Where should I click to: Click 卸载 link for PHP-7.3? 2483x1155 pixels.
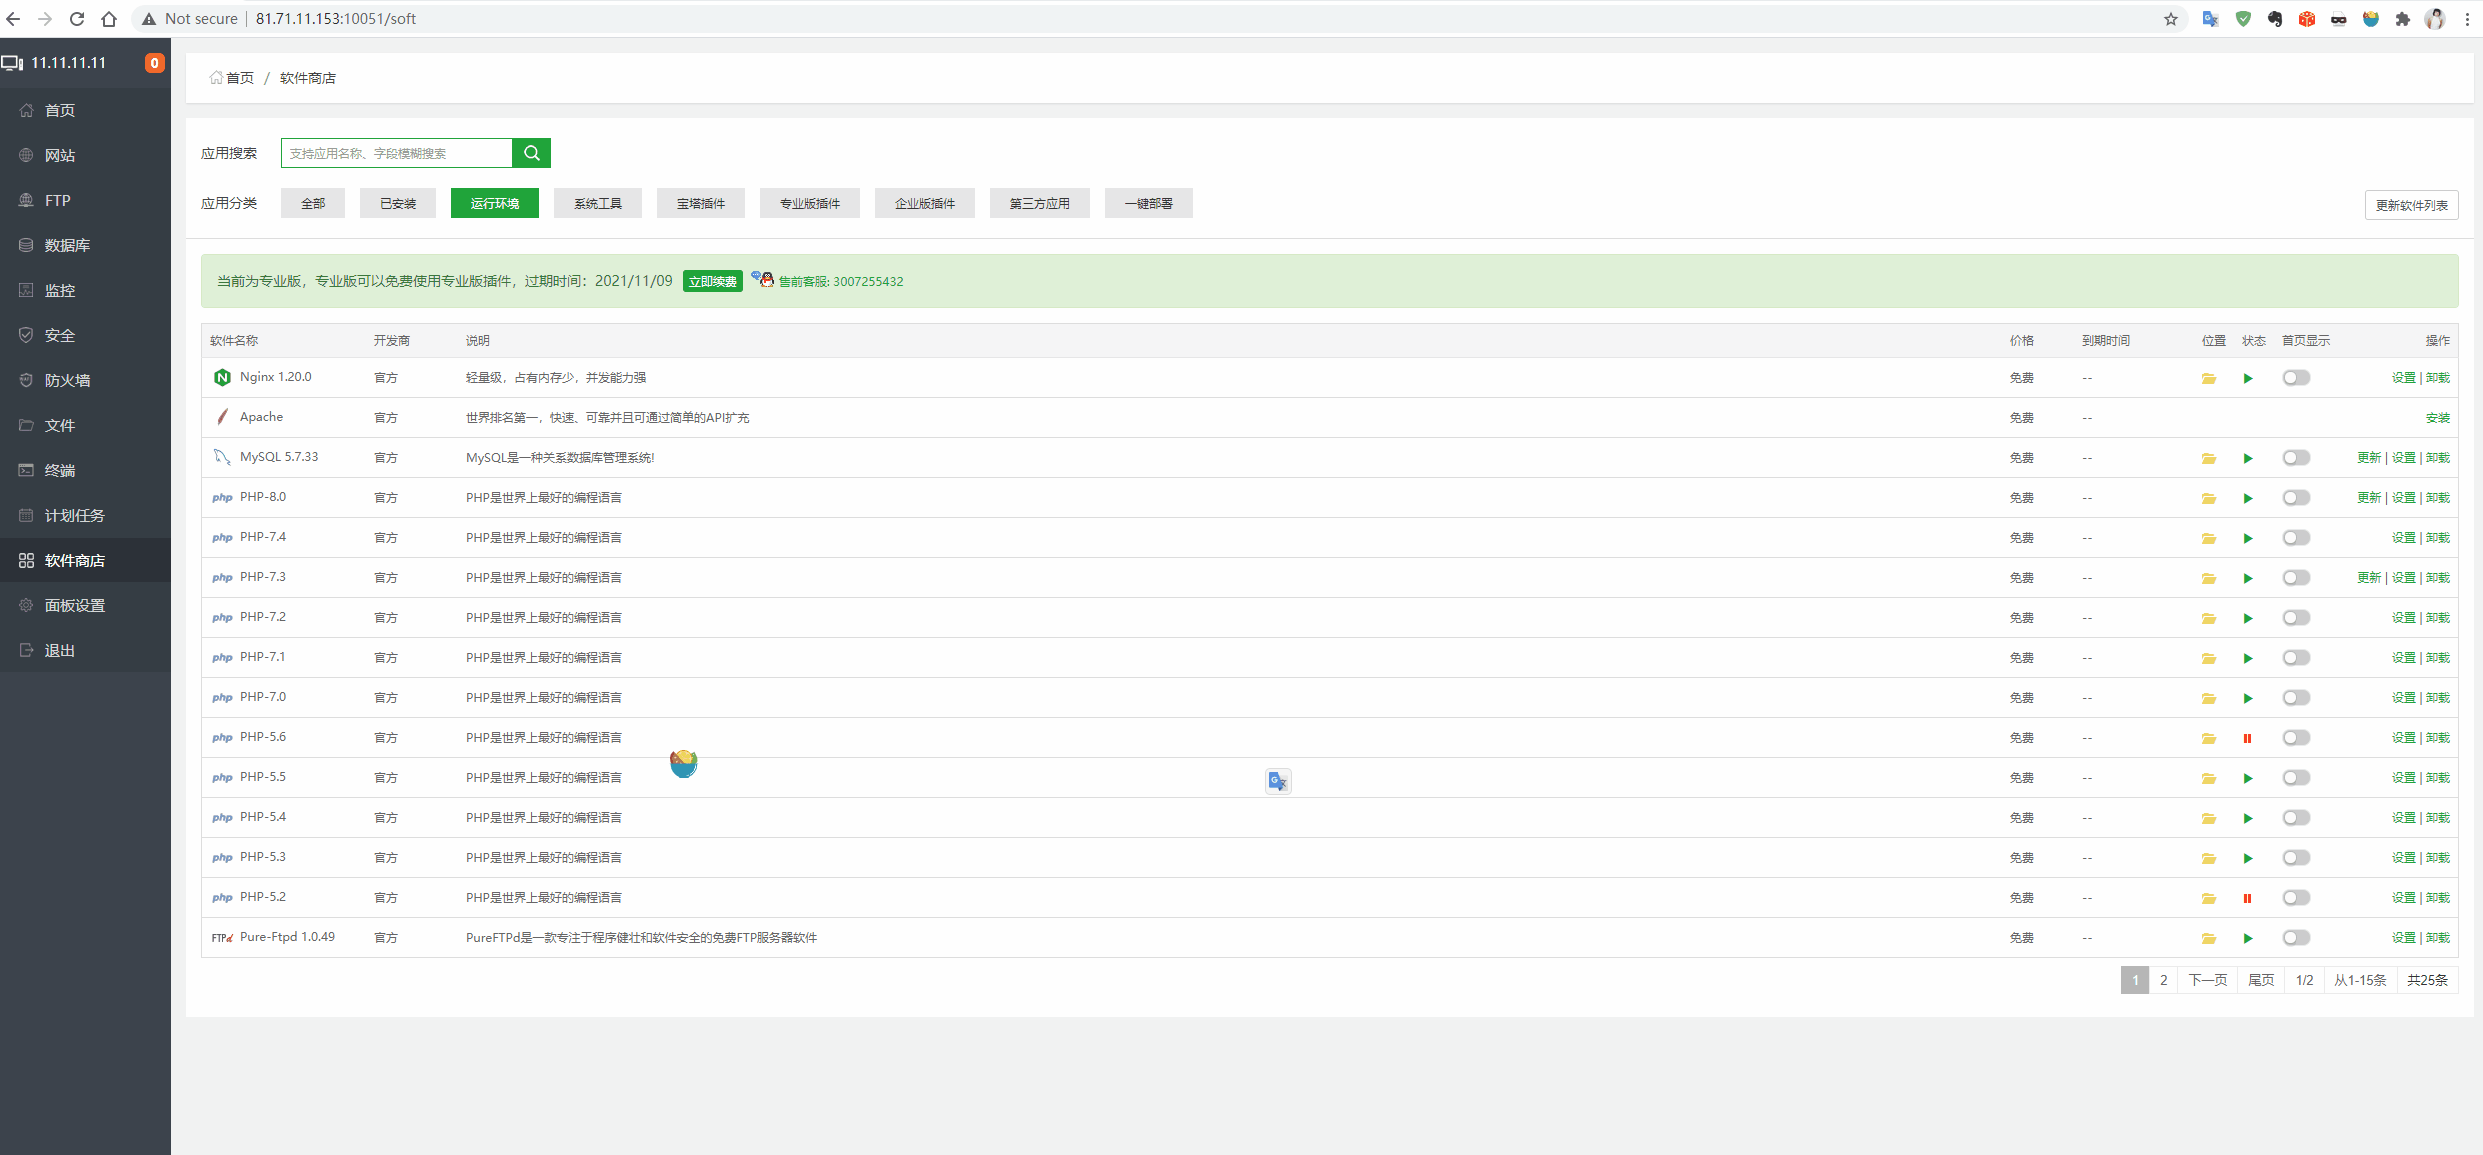pyautogui.click(x=2438, y=578)
